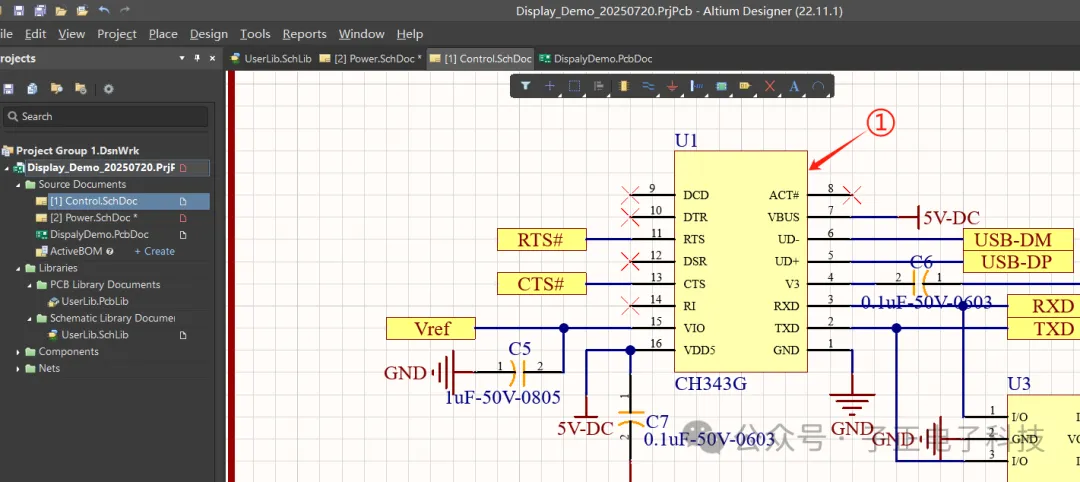This screenshot has width=1080, height=482.
Task: Select [2] Power.SchDoc in project tree
Action: tap(94, 218)
